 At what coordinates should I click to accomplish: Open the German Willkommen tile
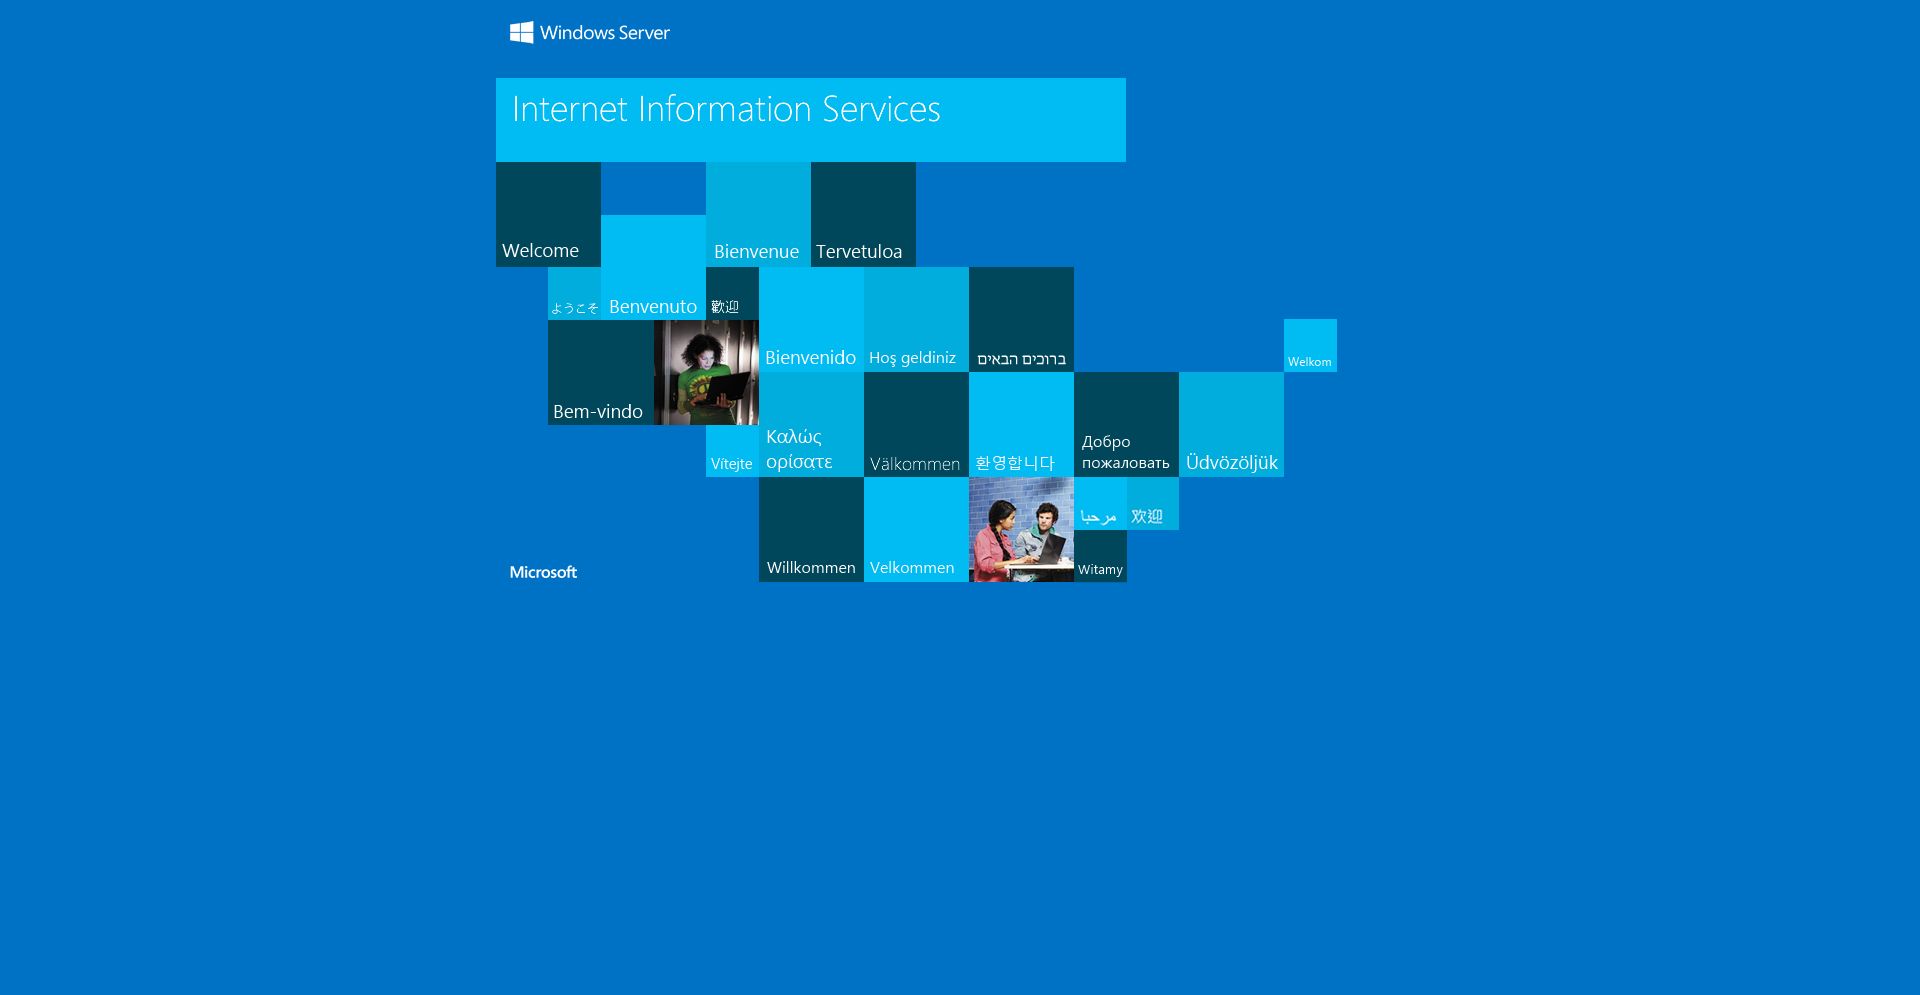pos(811,530)
